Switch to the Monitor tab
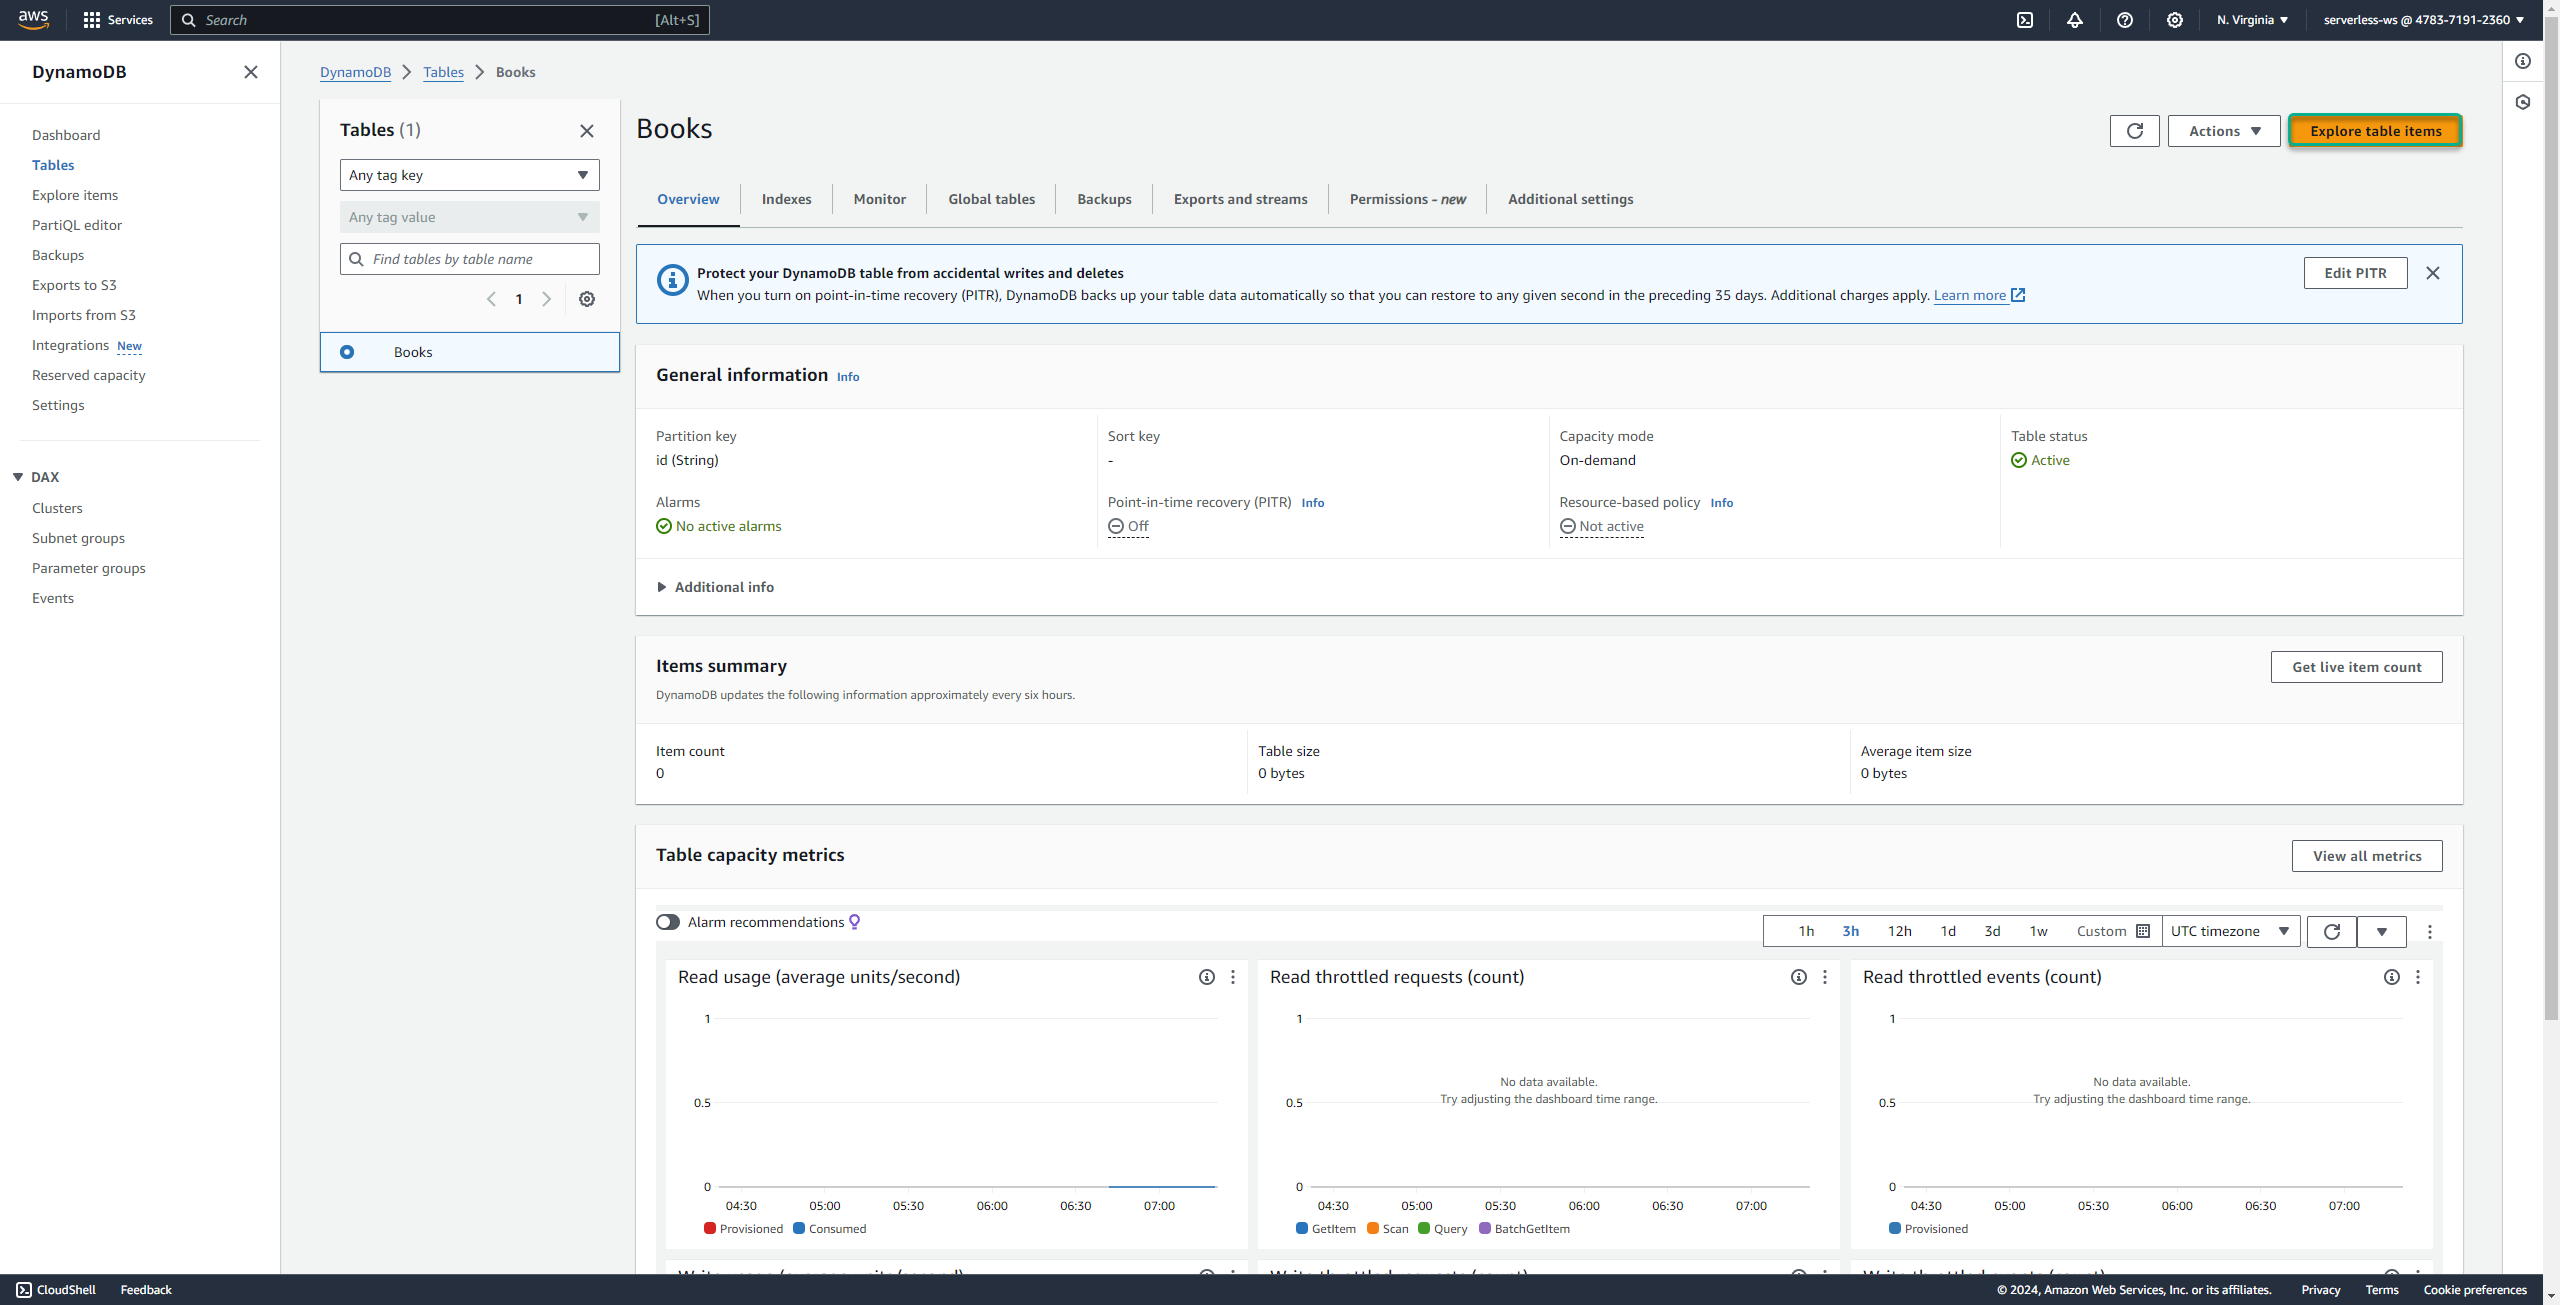This screenshot has width=2560, height=1305. click(x=880, y=199)
